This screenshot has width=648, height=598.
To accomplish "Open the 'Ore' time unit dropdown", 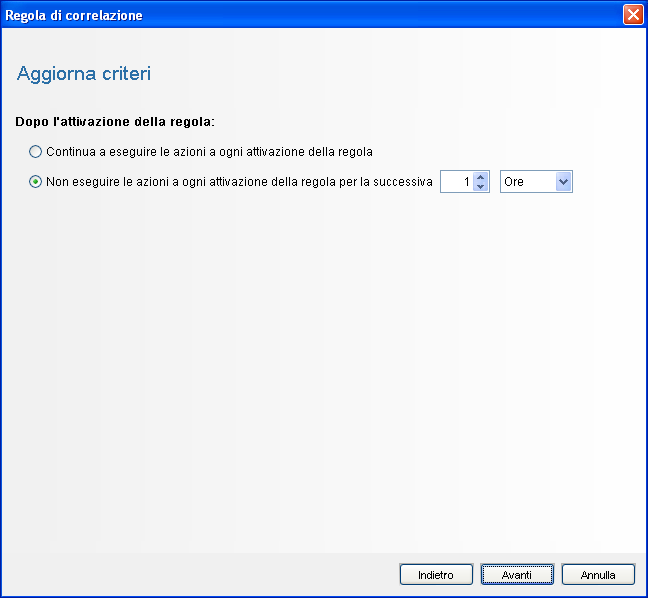I will (x=536, y=181).
